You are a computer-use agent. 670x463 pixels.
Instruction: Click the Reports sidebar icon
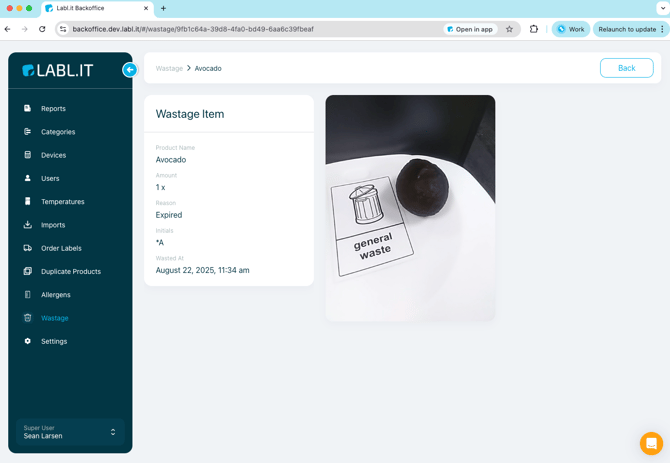click(x=28, y=108)
